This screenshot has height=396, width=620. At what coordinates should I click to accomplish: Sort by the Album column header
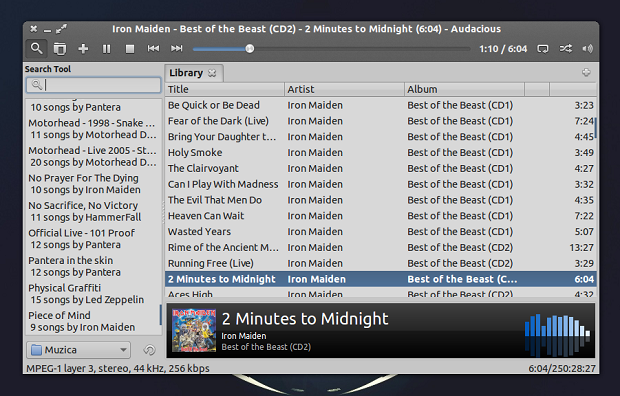(464, 89)
